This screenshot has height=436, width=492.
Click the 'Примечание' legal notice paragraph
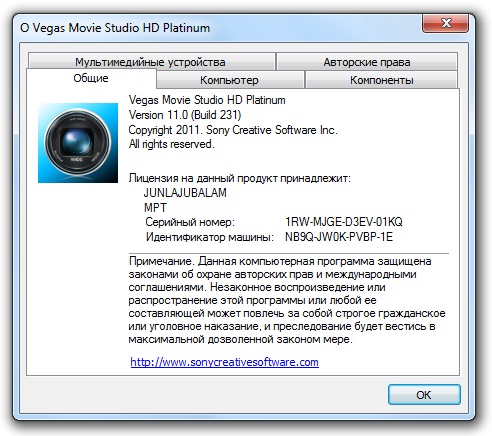coord(287,300)
